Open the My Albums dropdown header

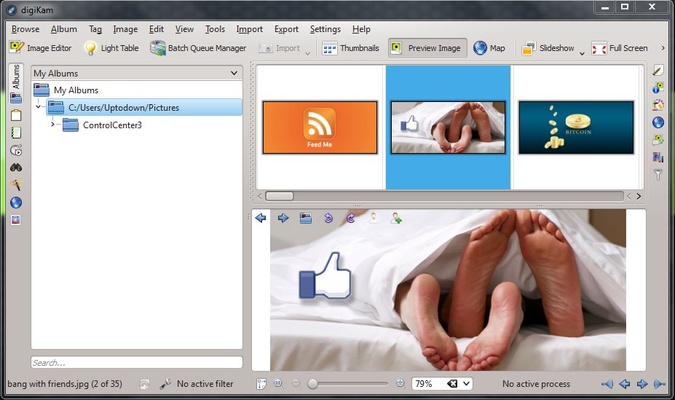(x=136, y=73)
